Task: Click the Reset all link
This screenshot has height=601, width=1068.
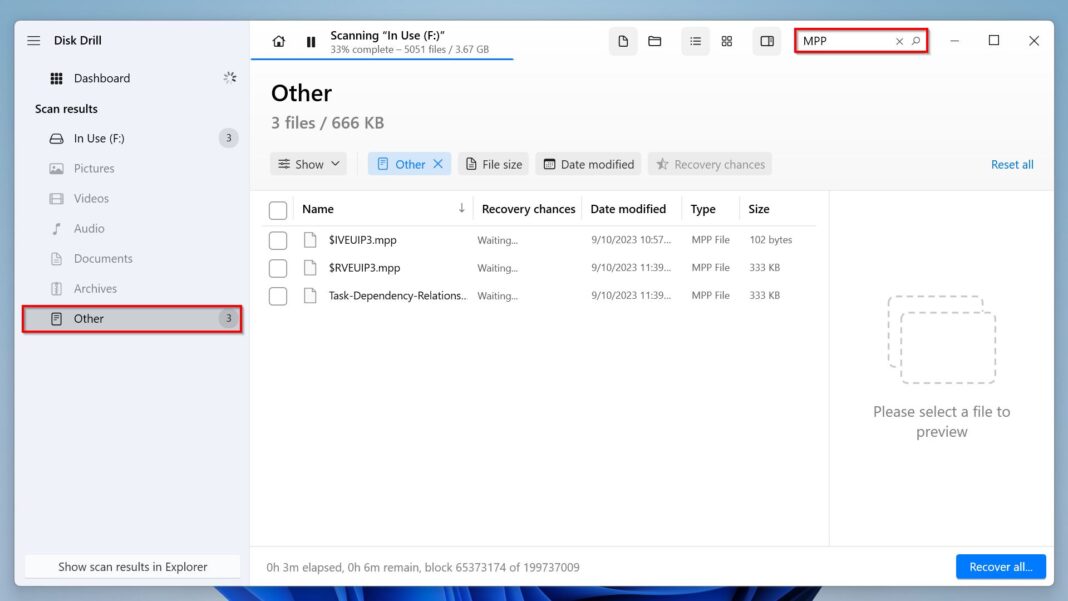Action: coord(1012,163)
